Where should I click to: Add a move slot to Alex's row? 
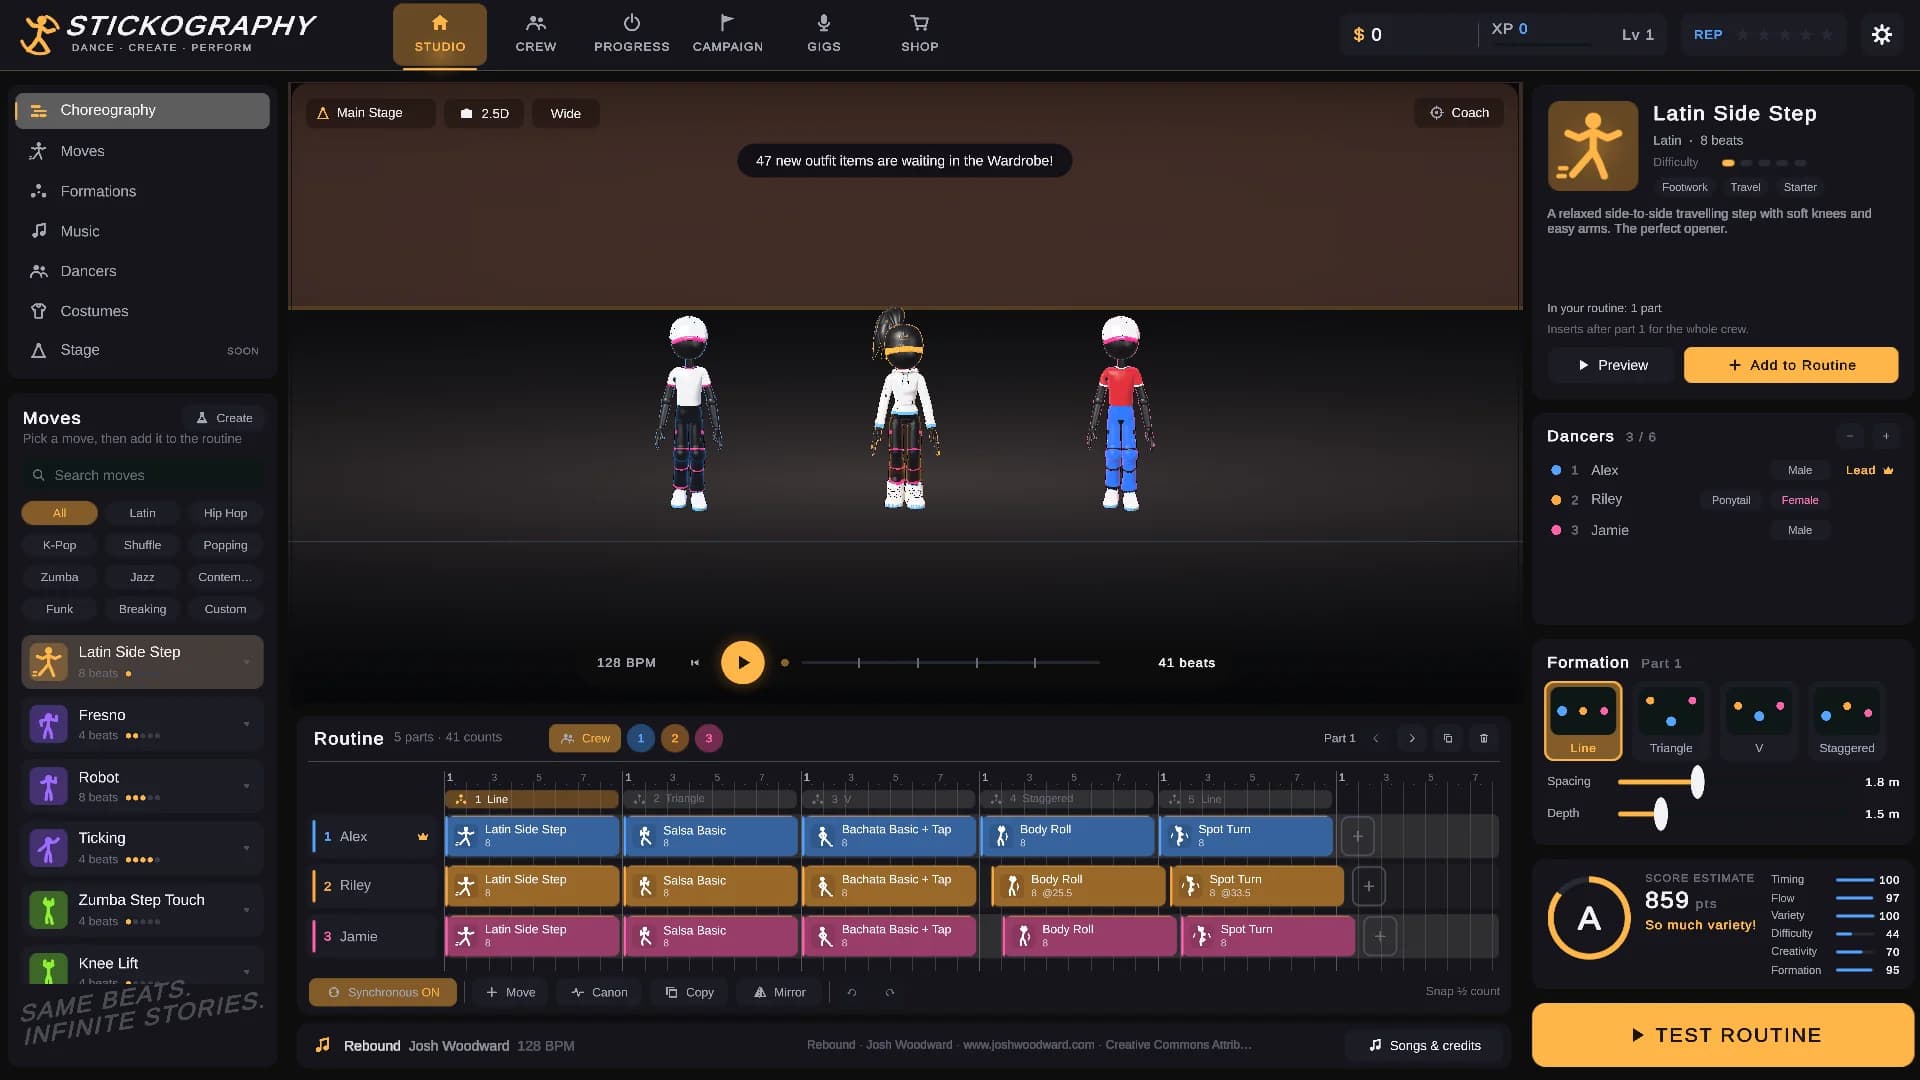tap(1357, 836)
